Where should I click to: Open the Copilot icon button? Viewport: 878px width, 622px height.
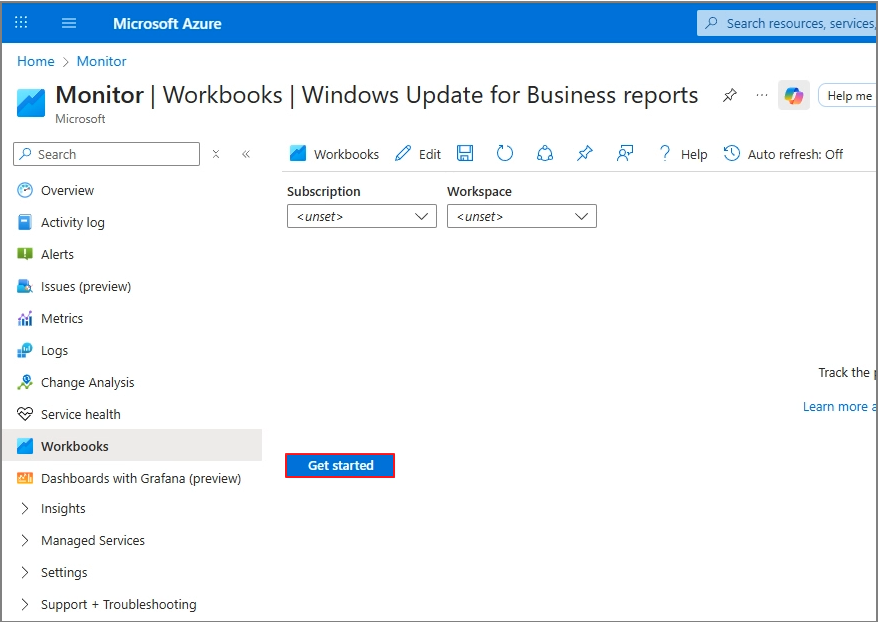[793, 95]
